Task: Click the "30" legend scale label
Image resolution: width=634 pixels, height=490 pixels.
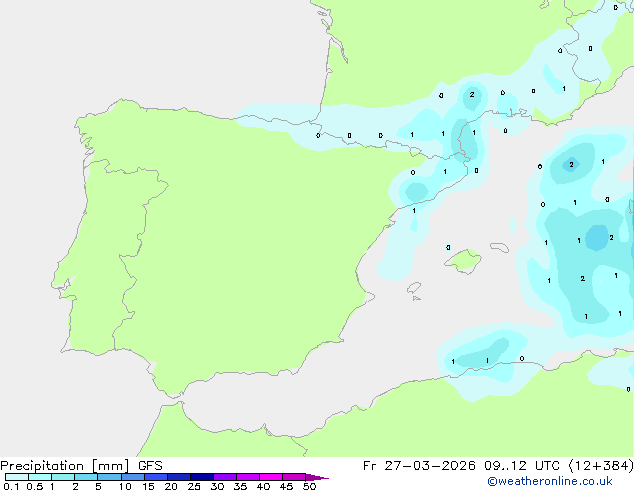Action: coord(217,486)
